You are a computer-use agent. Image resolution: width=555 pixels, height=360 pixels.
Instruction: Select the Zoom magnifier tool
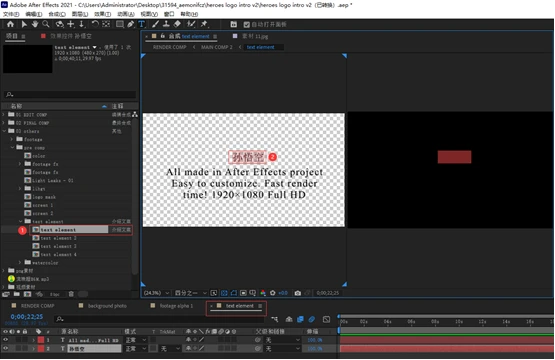pyautogui.click(x=46, y=24)
